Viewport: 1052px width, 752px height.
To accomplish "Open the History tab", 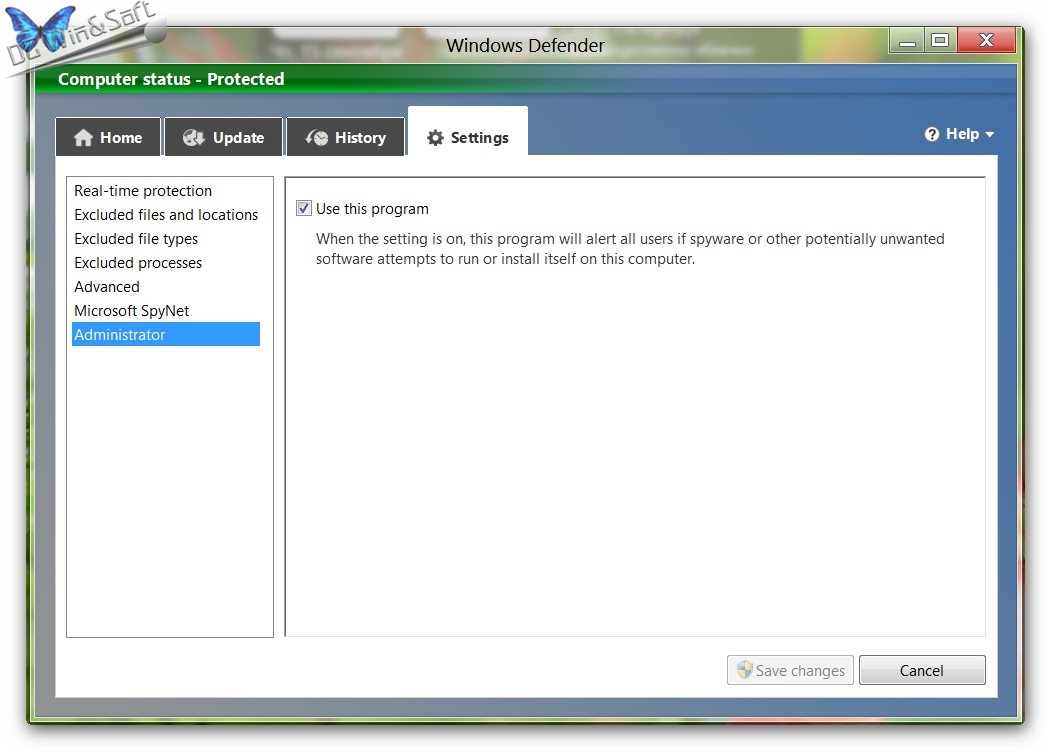I will [346, 137].
